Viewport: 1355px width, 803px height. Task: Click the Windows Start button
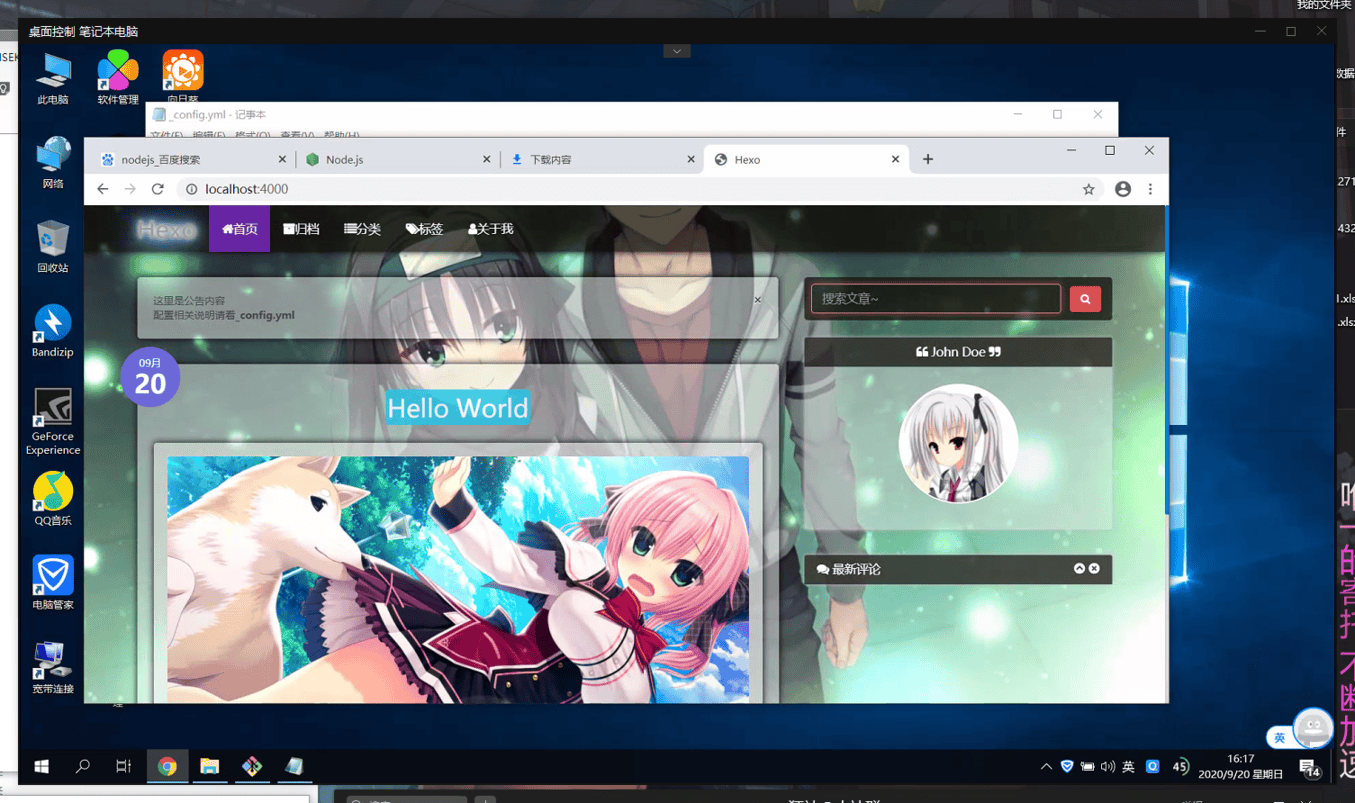(41, 766)
